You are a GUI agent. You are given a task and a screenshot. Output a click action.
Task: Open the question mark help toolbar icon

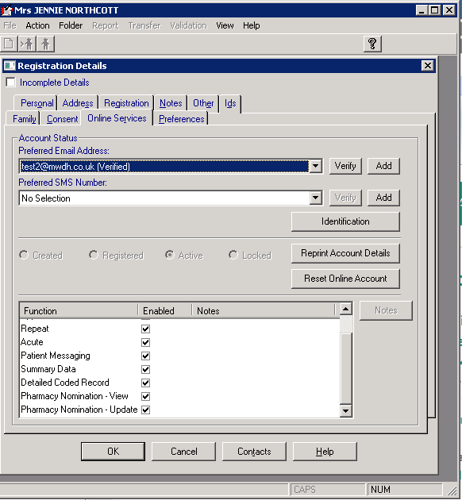tap(373, 44)
